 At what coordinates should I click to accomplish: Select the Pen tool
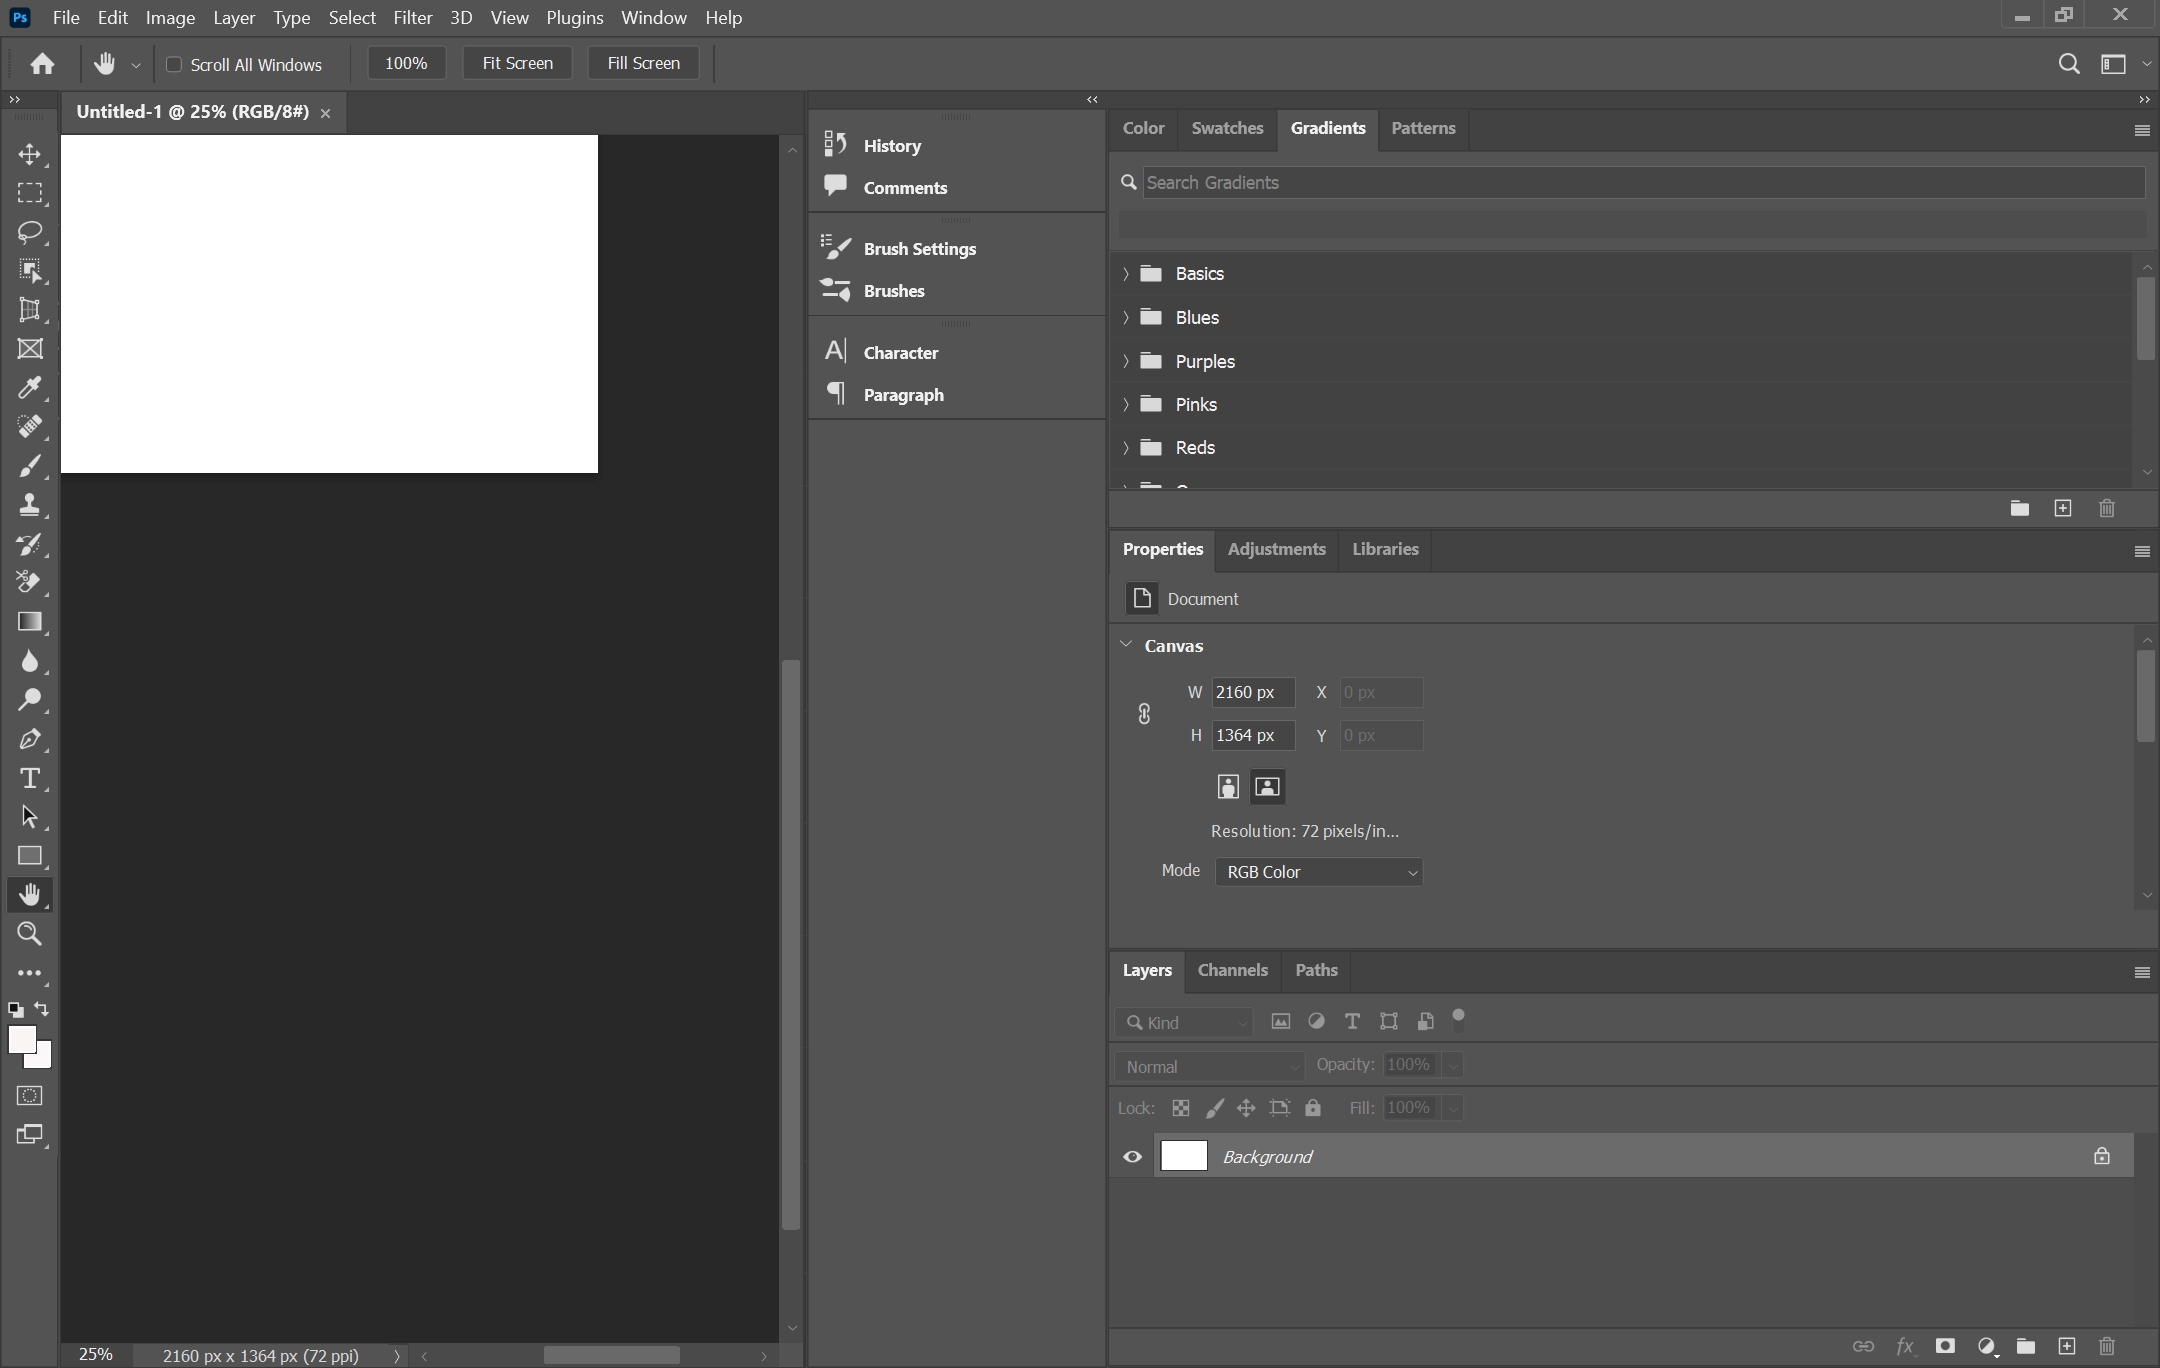pyautogui.click(x=30, y=739)
